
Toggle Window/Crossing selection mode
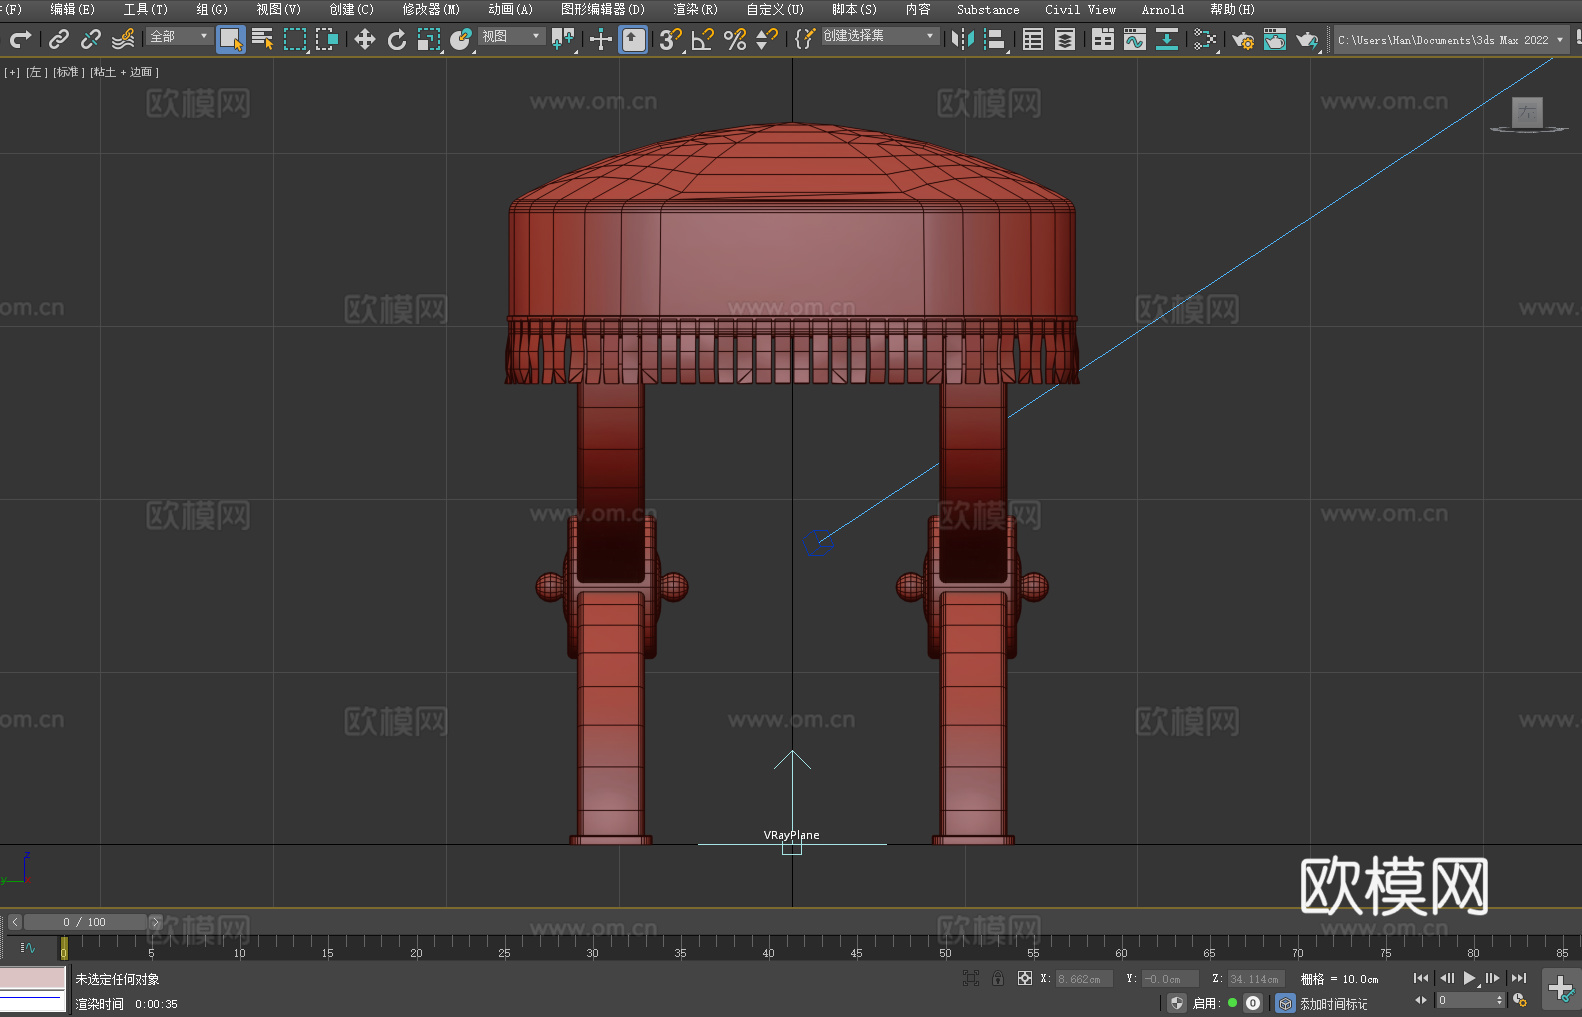pyautogui.click(x=327, y=39)
